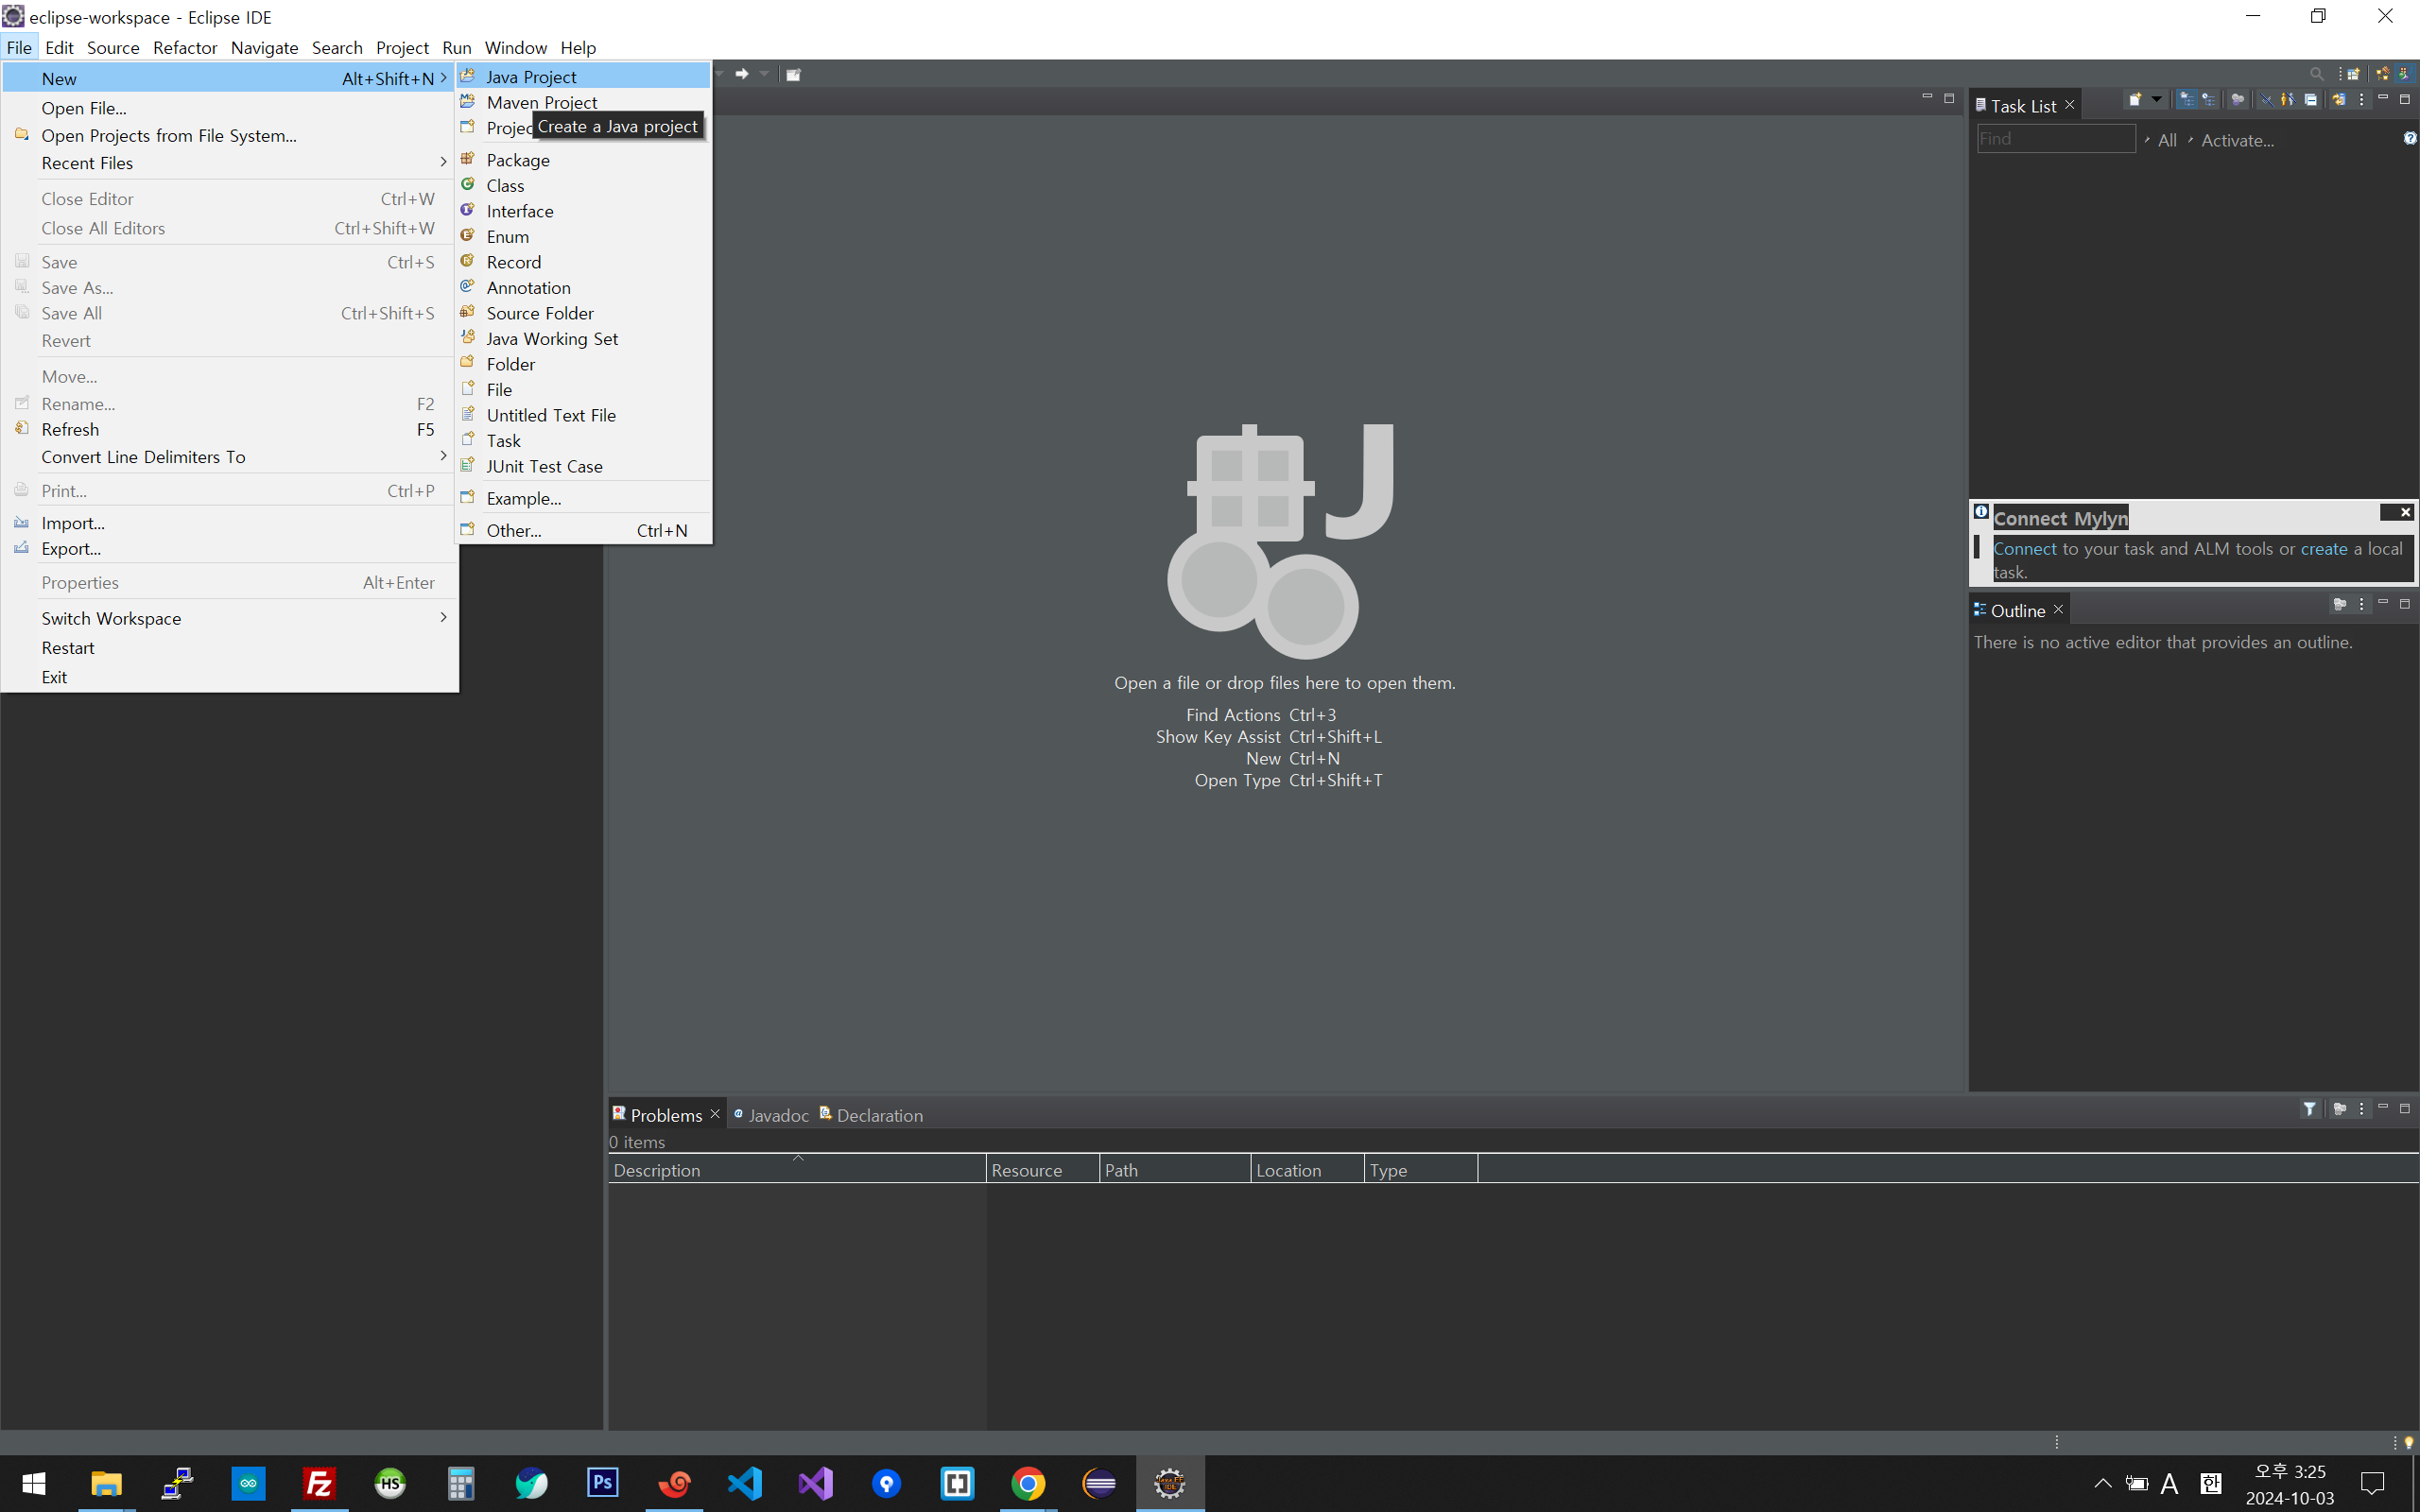
Task: Open the search magnifier in the top toolbar
Action: coord(2316,74)
